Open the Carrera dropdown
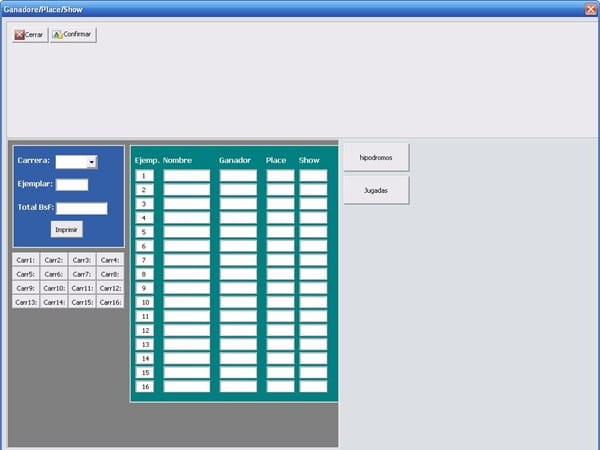The width and height of the screenshot is (600, 450). [91, 162]
